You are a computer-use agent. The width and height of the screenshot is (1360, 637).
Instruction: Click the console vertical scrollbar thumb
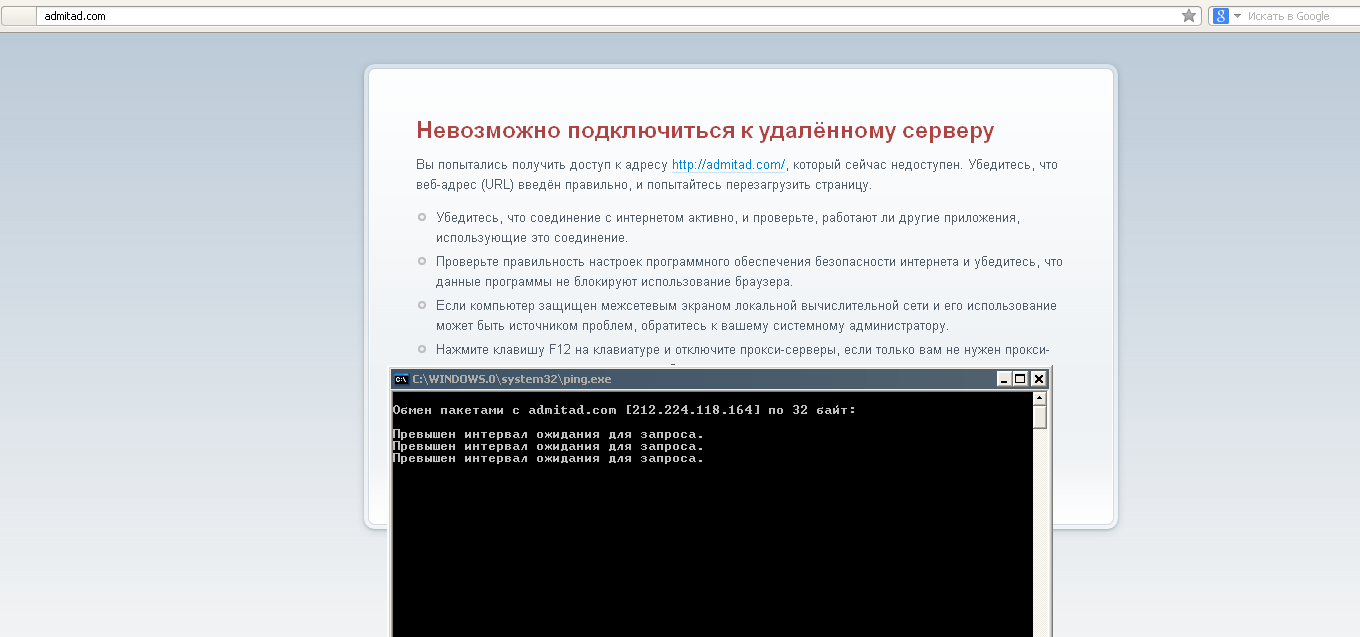(1040, 417)
